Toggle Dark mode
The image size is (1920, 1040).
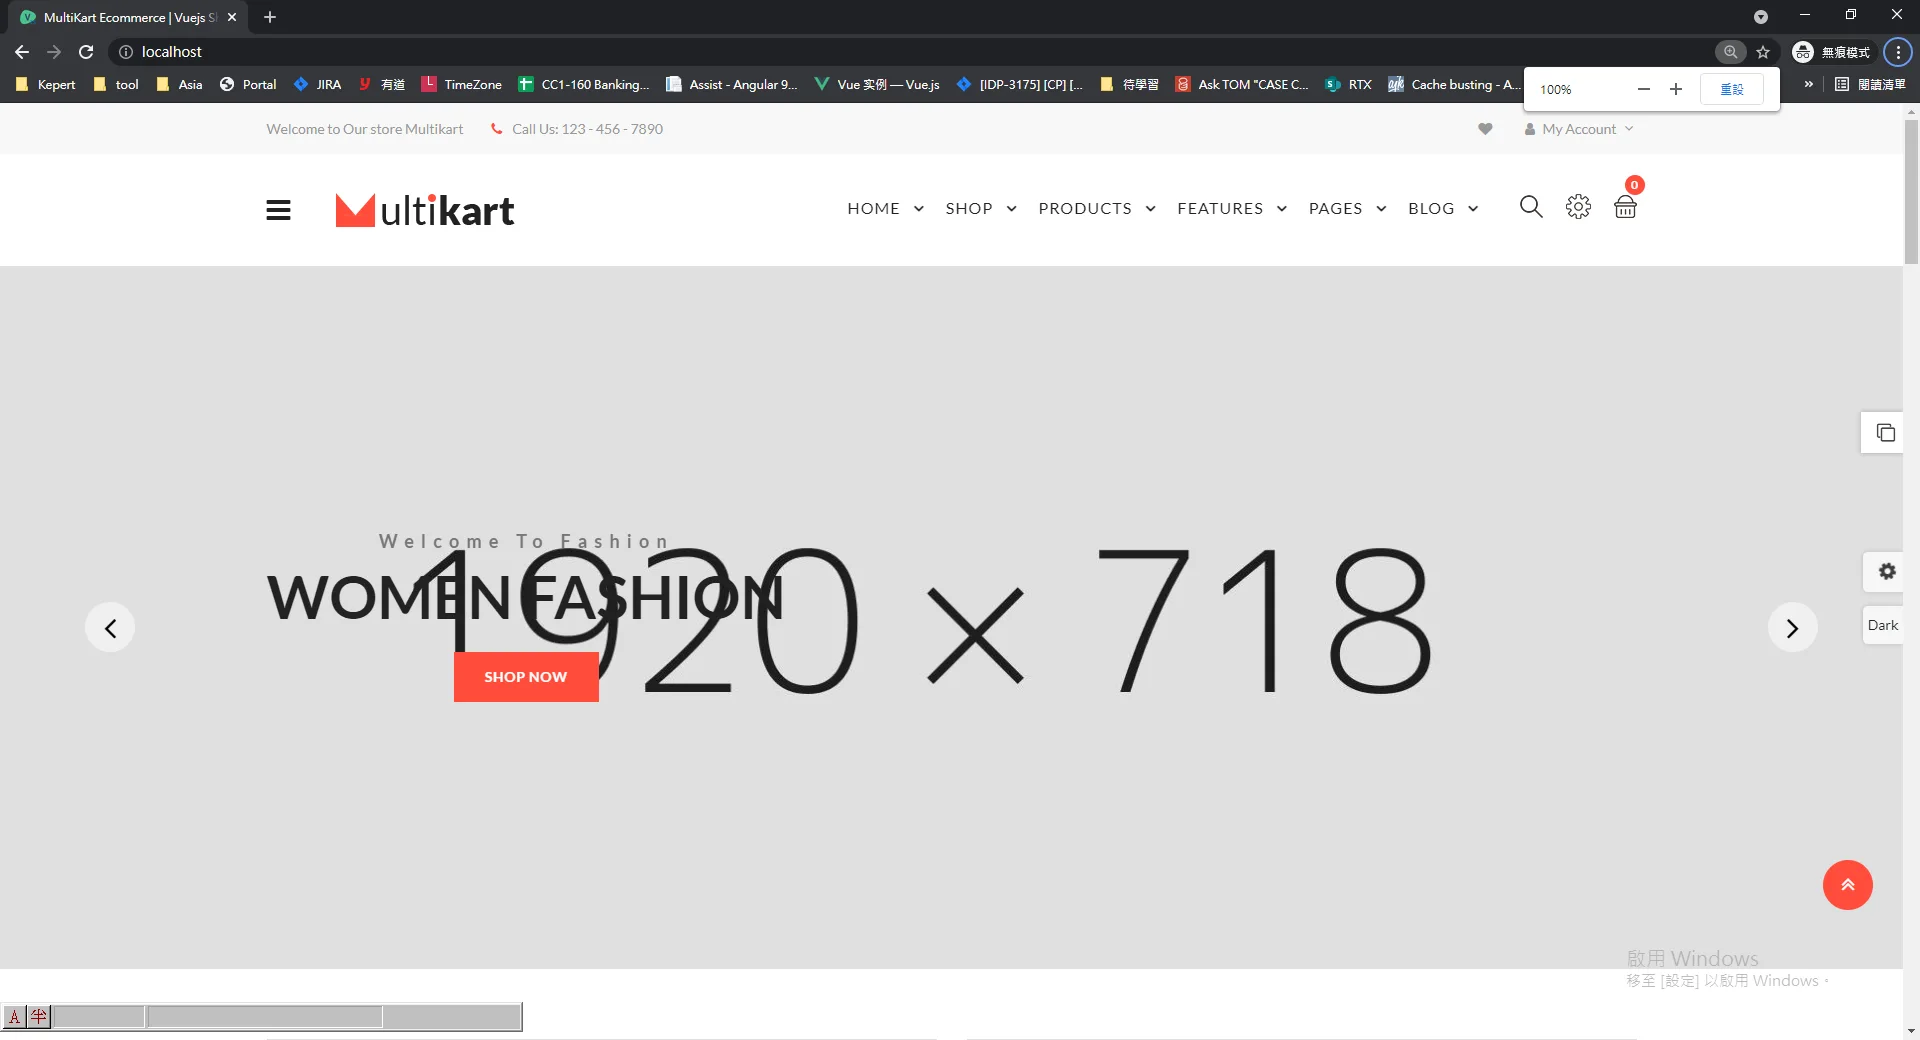point(1882,625)
